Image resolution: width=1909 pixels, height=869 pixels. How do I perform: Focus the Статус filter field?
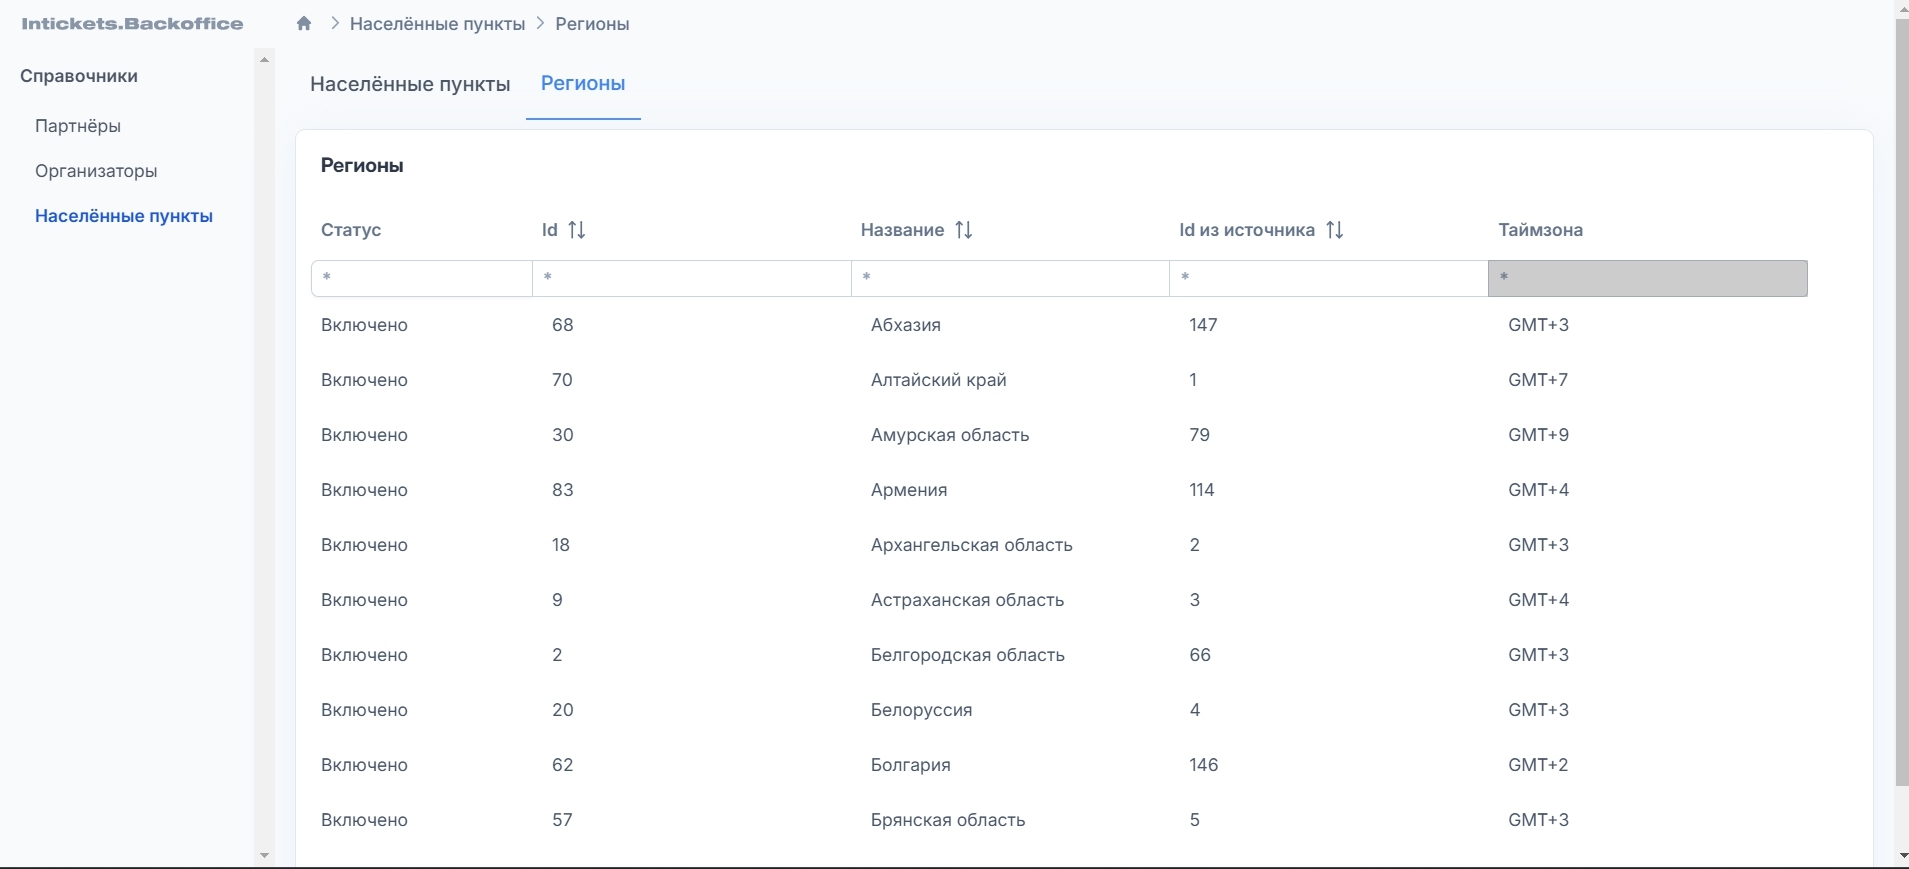pos(422,278)
